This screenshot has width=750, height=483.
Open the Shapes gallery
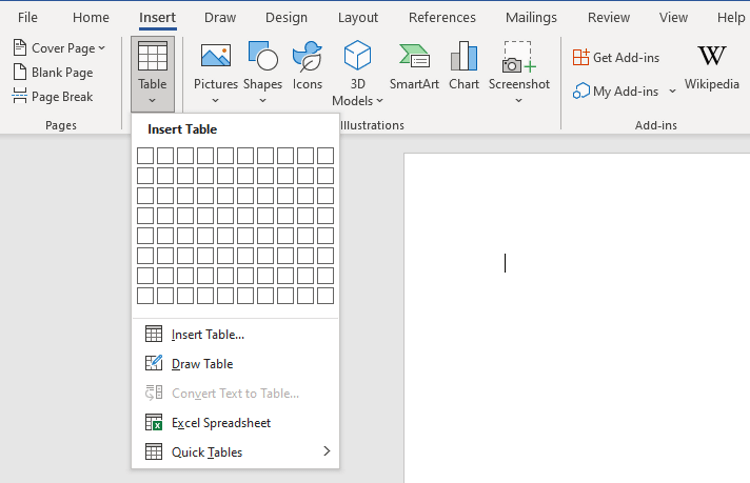263,72
